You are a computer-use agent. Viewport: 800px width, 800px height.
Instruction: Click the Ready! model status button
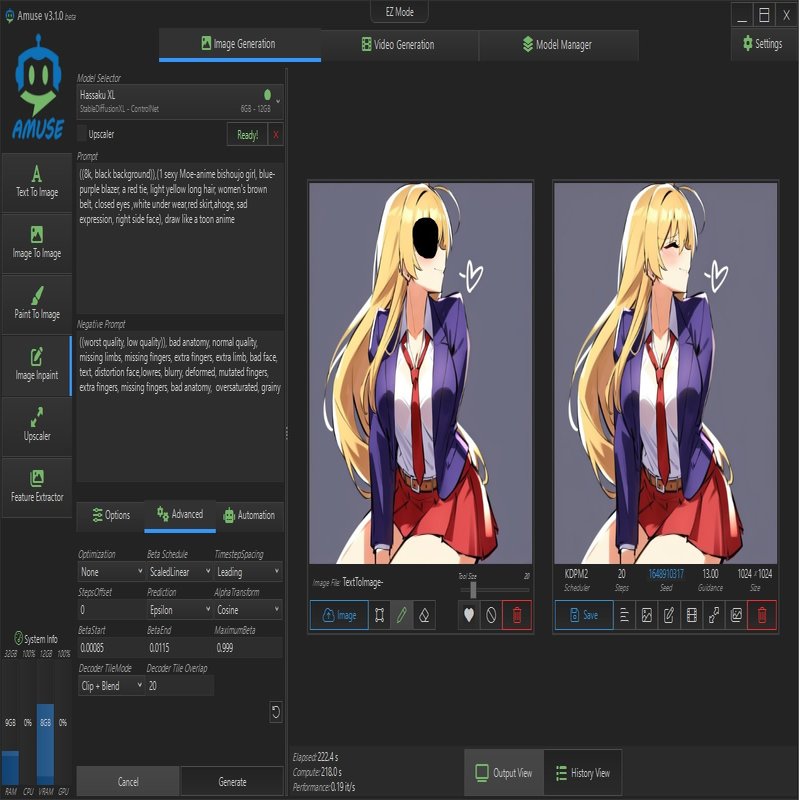click(247, 135)
